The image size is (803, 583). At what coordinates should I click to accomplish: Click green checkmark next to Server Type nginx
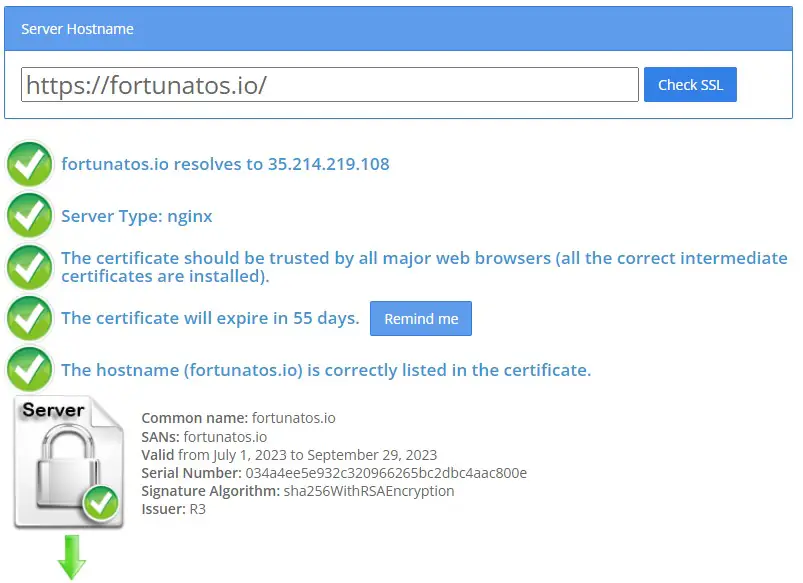pyautogui.click(x=29, y=216)
